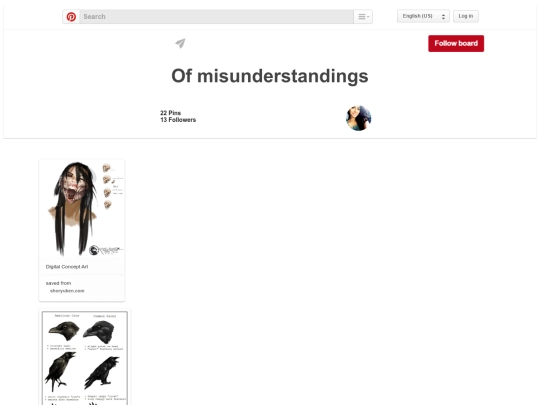Click the 13 Followers count
Viewport: 540px width, 405px height.
point(178,120)
